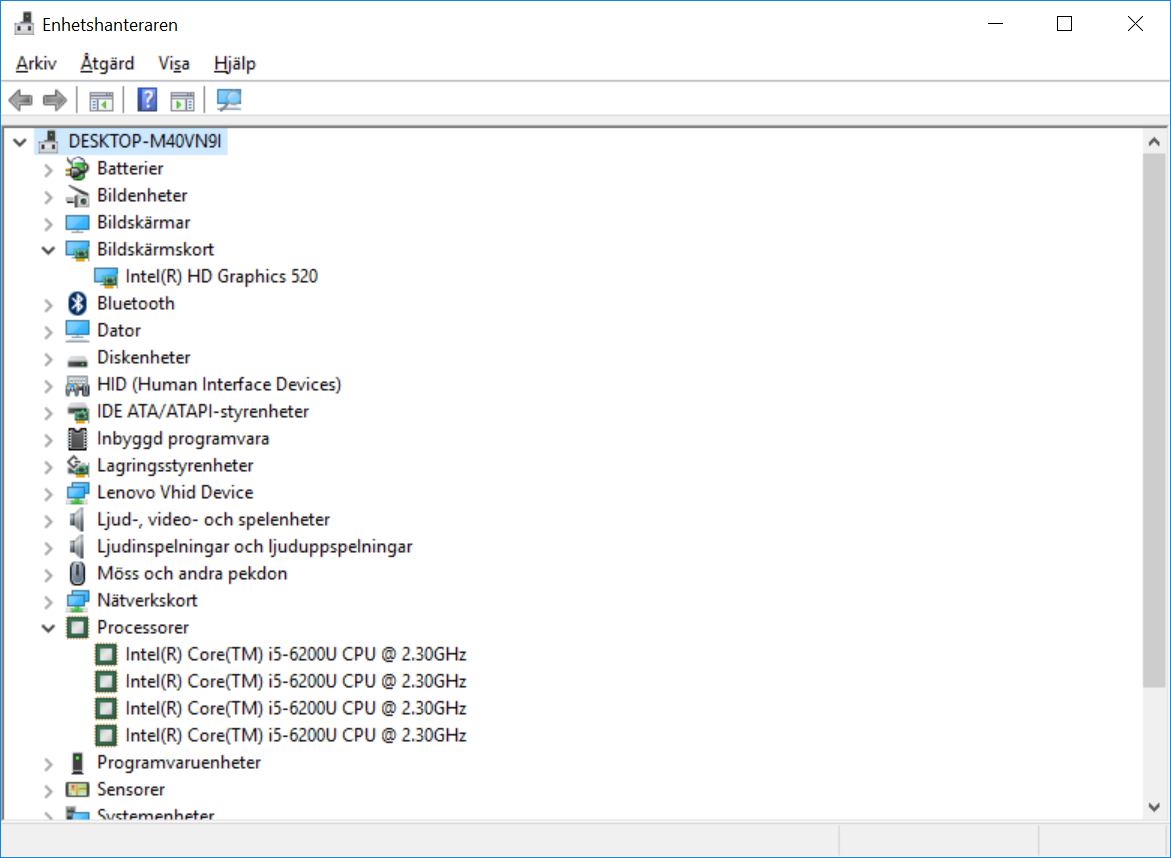Scan for hardware changes toolbar icon

click(229, 99)
